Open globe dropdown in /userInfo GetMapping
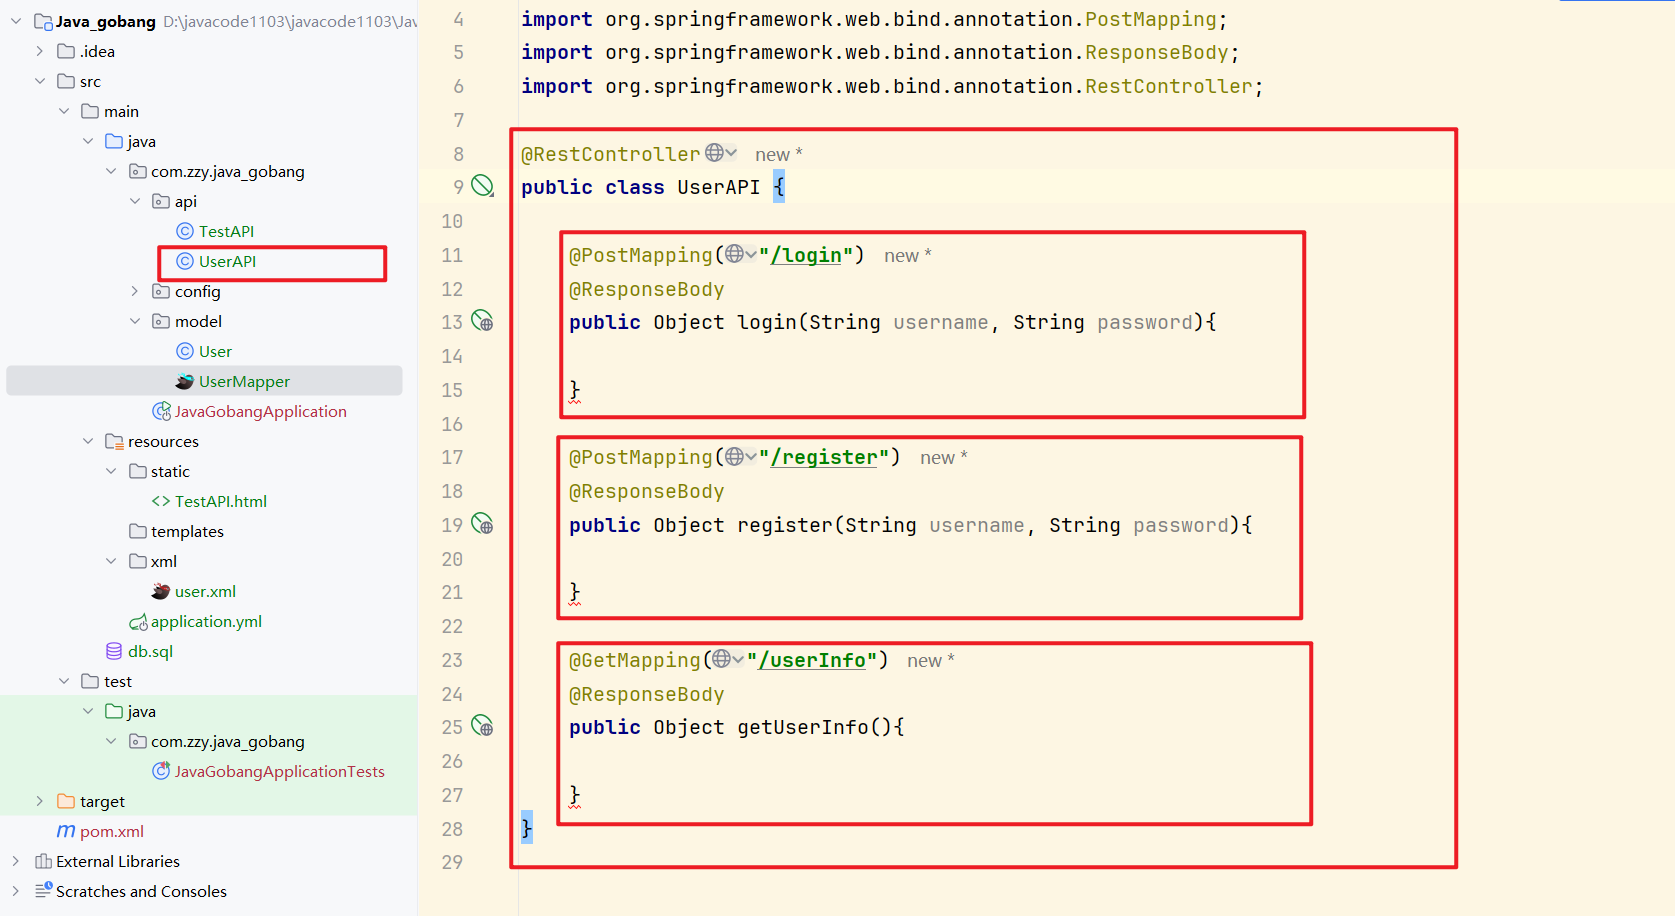This screenshot has height=916, width=1675. (728, 659)
